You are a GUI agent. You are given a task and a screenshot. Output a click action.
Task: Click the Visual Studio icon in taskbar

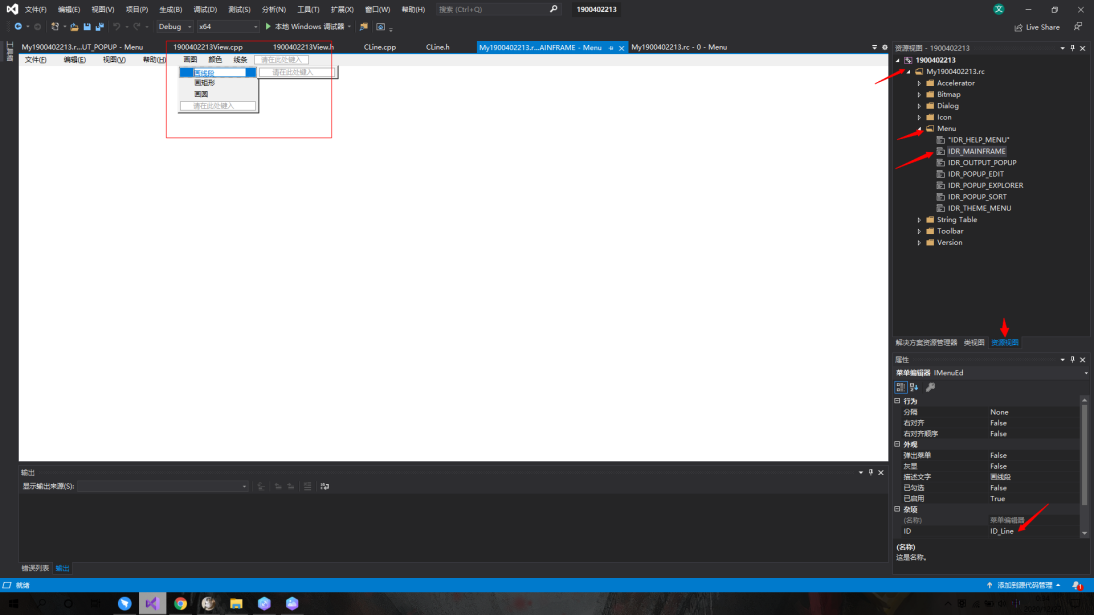(x=152, y=604)
